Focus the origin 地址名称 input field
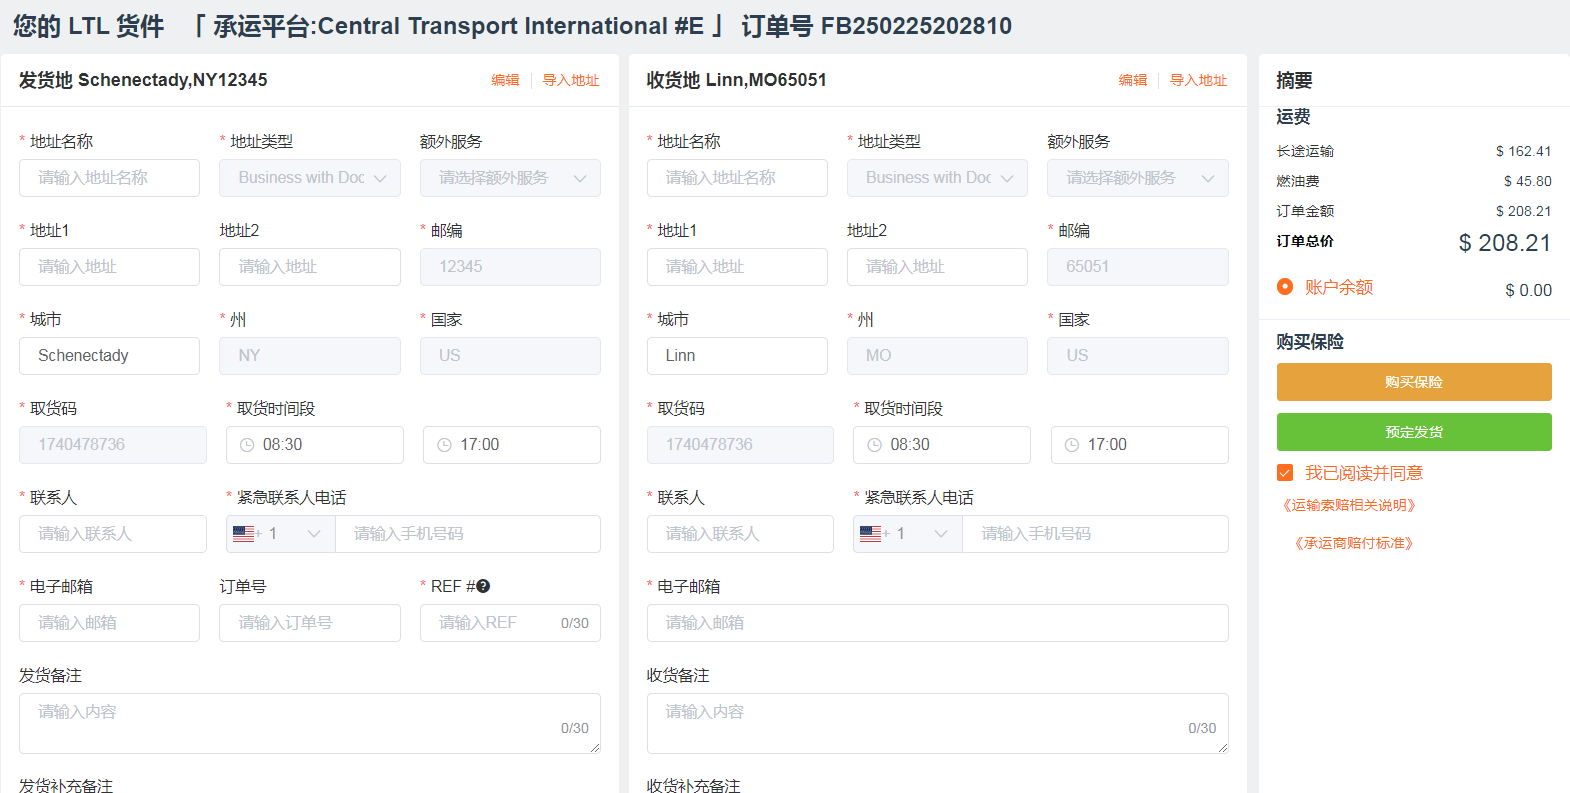Image resolution: width=1570 pixels, height=793 pixels. click(x=109, y=178)
